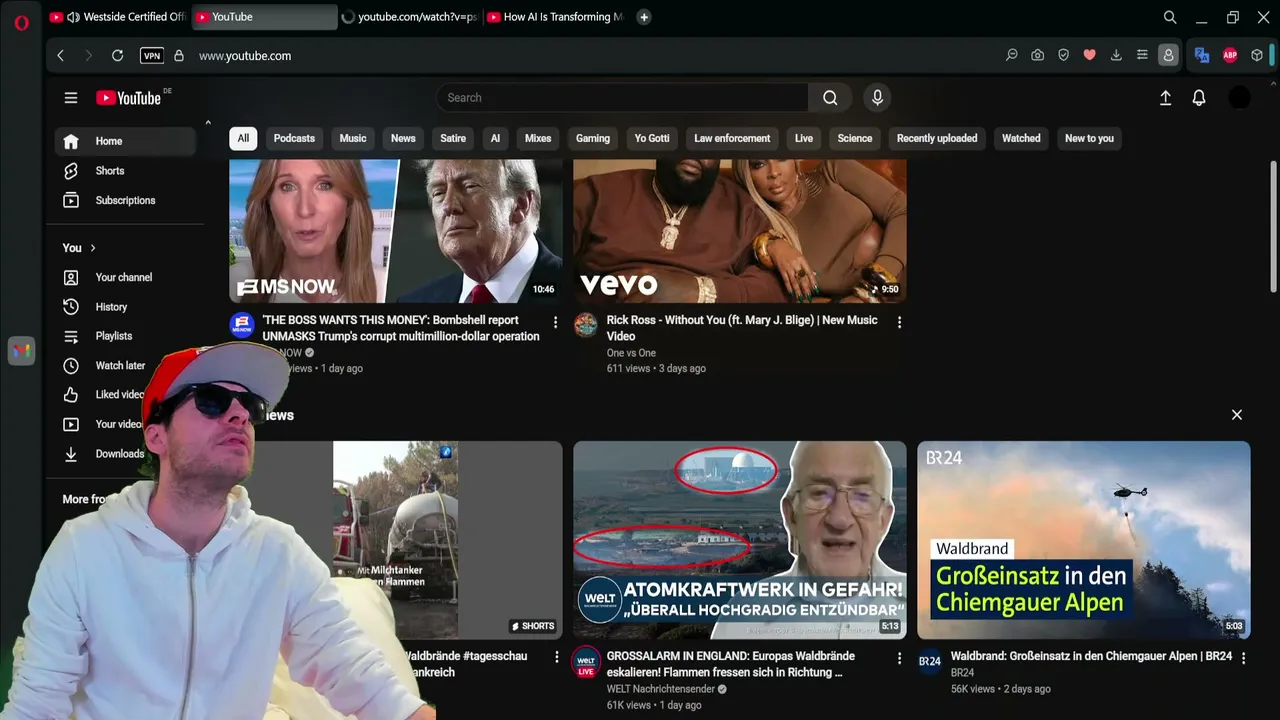Open Playlists in sidebar
The width and height of the screenshot is (1280, 720).
125,336
